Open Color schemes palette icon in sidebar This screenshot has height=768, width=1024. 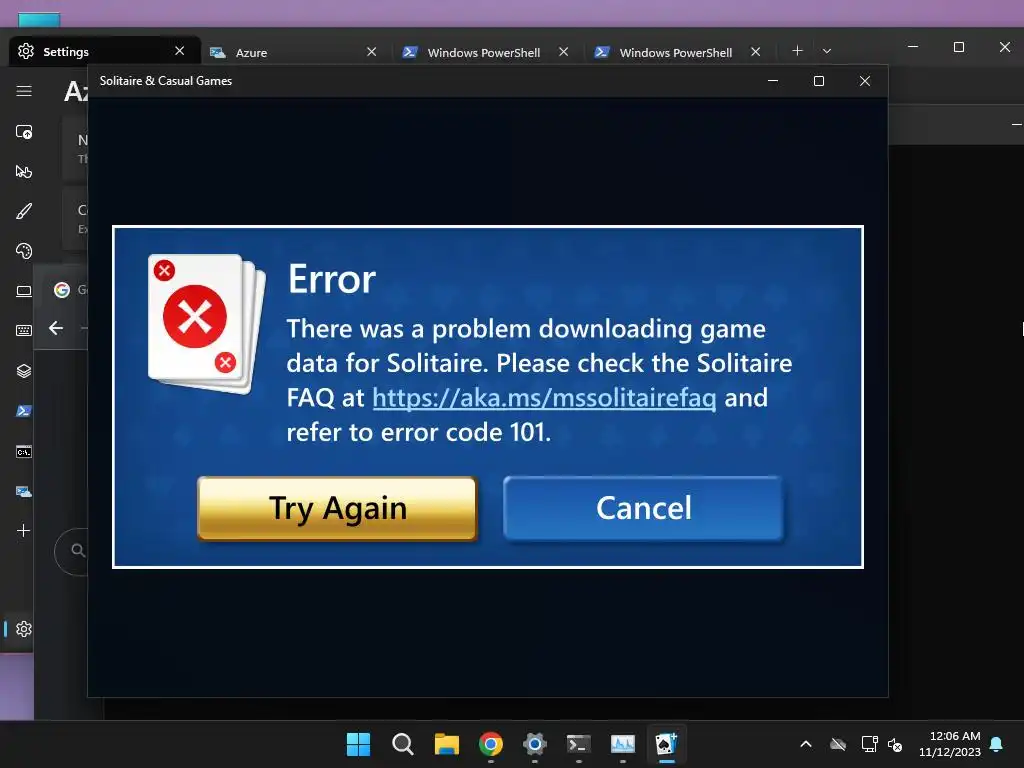click(x=24, y=251)
